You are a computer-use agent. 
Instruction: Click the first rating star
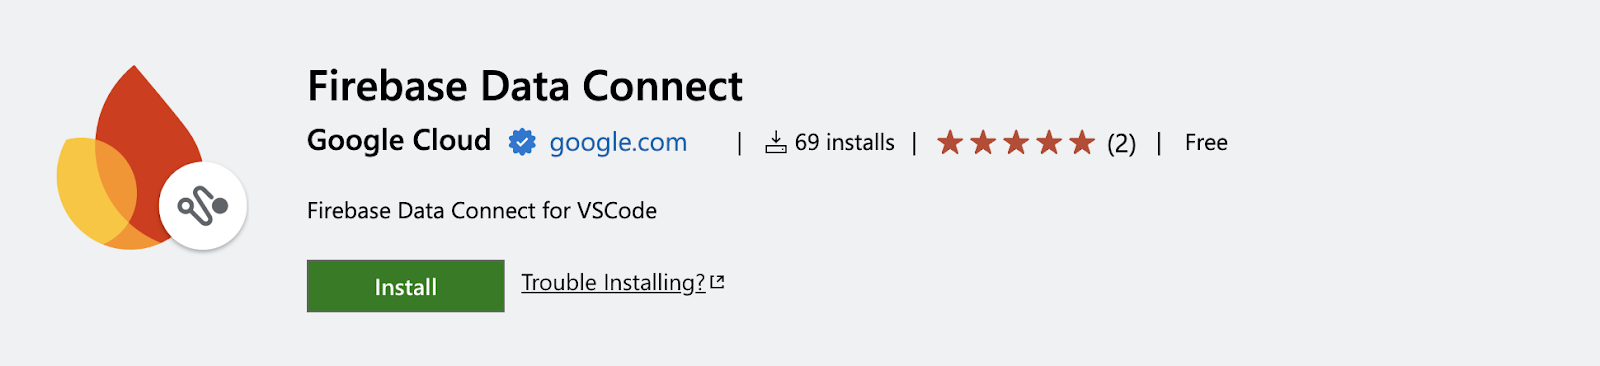pyautogui.click(x=950, y=143)
